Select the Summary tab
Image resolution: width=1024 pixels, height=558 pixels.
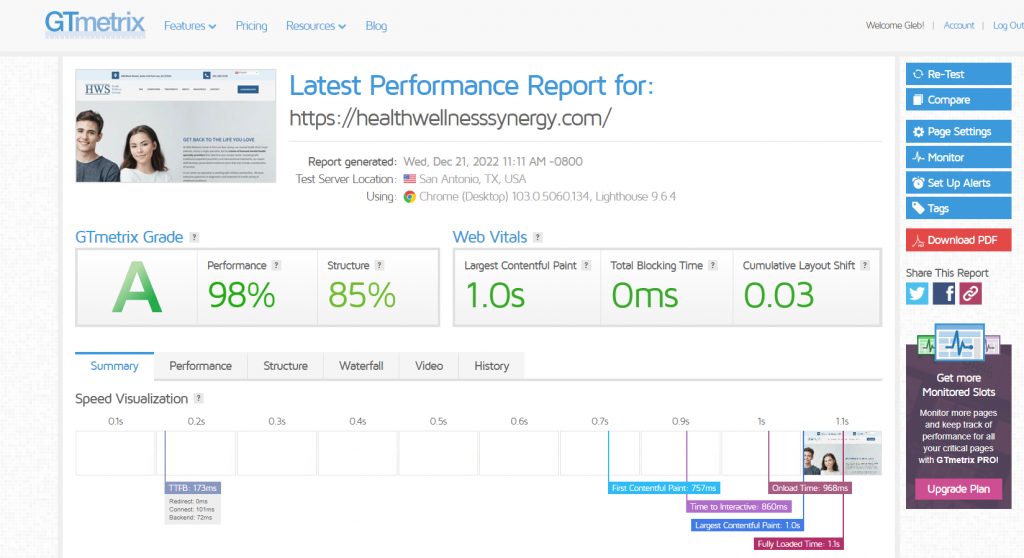pyautogui.click(x=114, y=366)
